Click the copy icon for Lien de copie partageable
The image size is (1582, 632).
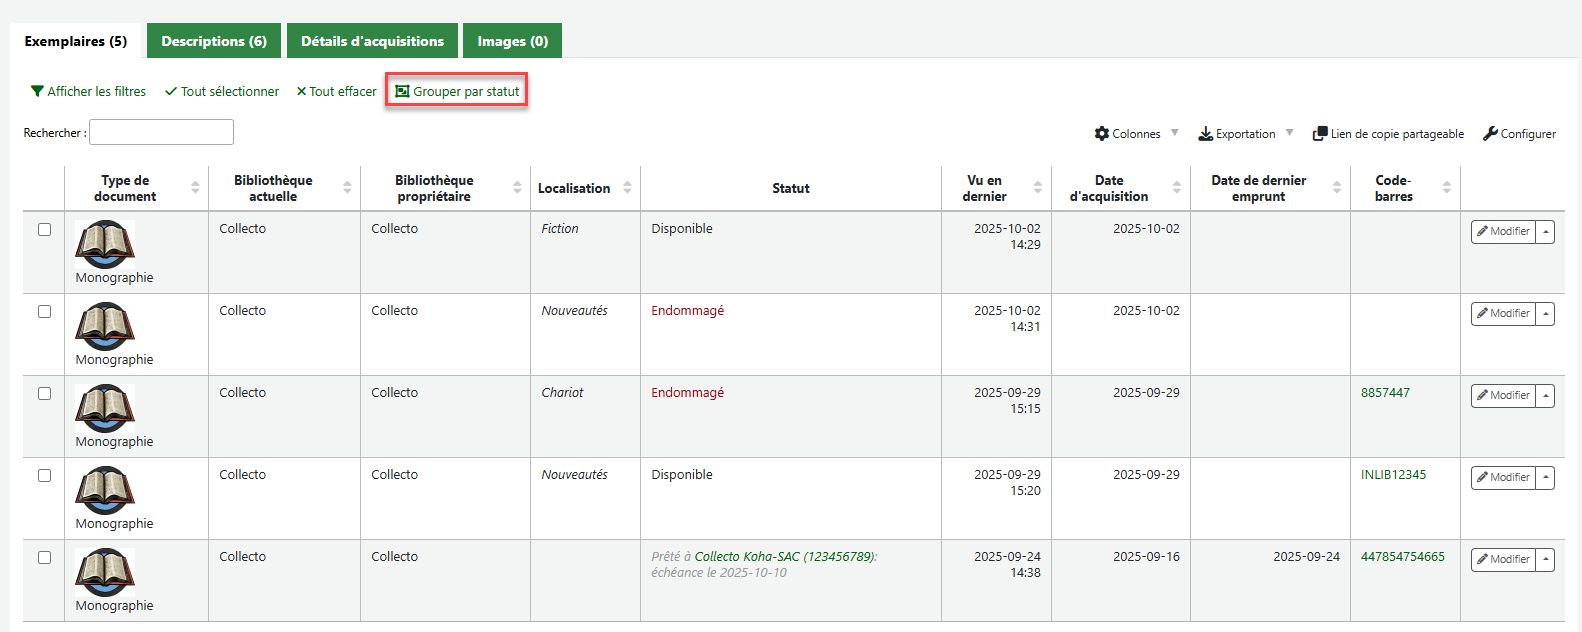(x=1320, y=134)
